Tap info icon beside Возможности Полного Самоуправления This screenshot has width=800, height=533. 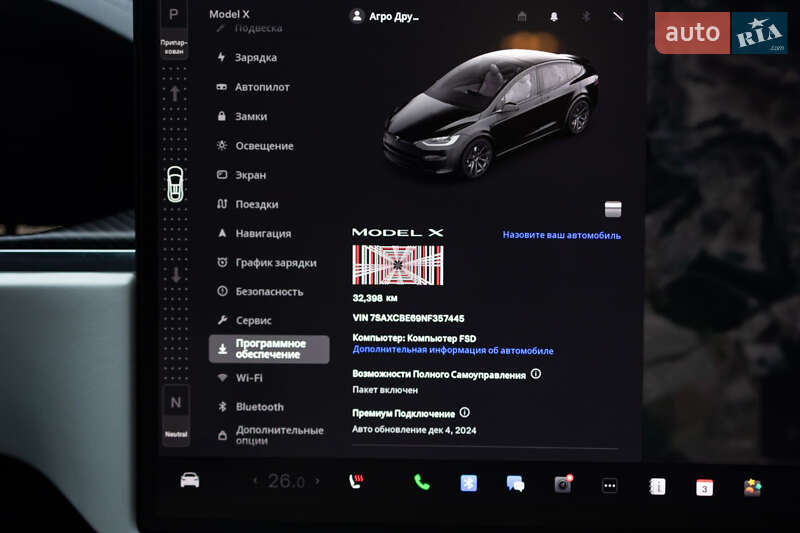click(536, 373)
